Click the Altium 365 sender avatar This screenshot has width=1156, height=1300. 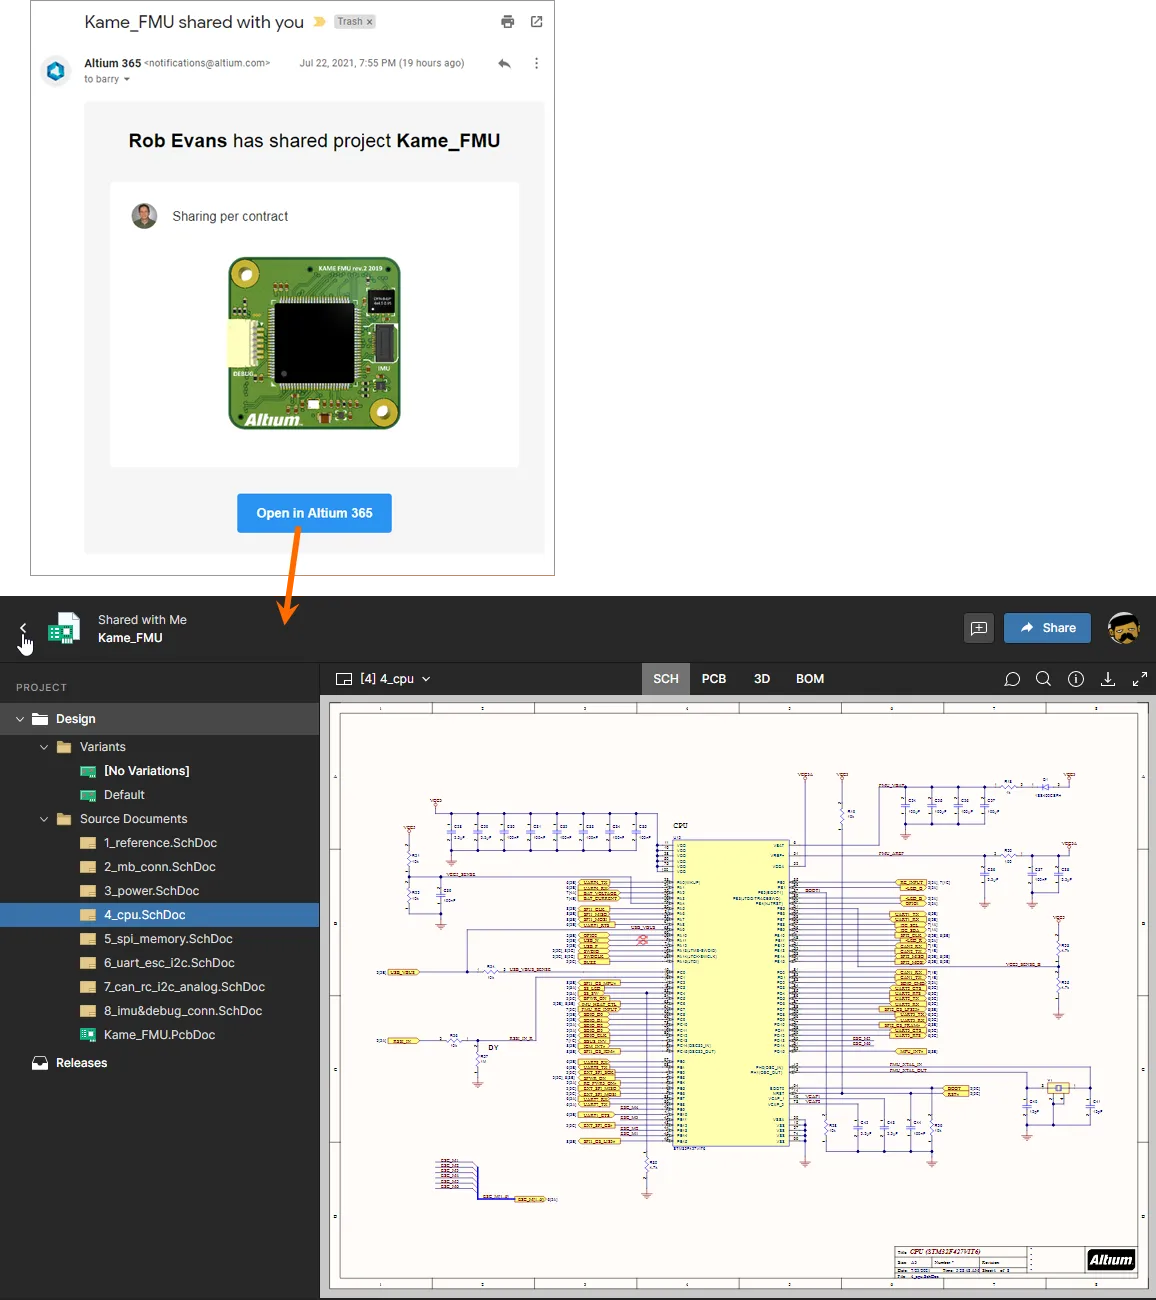click(56, 71)
